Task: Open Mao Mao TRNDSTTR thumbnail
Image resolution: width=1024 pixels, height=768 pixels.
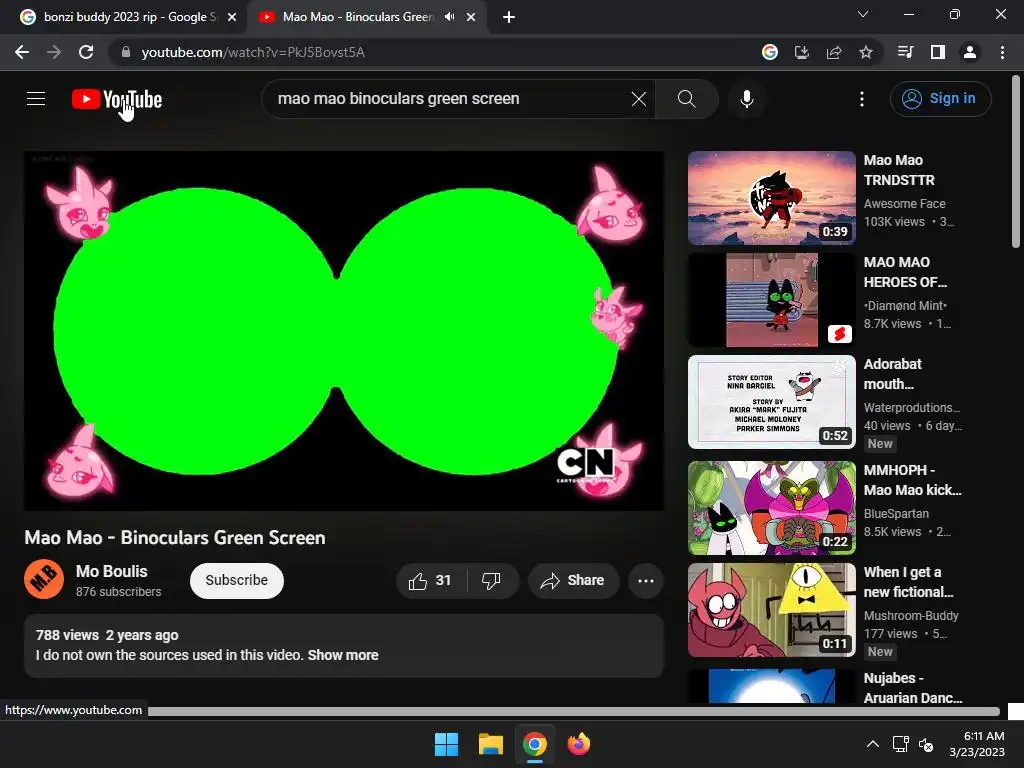Action: [771, 198]
